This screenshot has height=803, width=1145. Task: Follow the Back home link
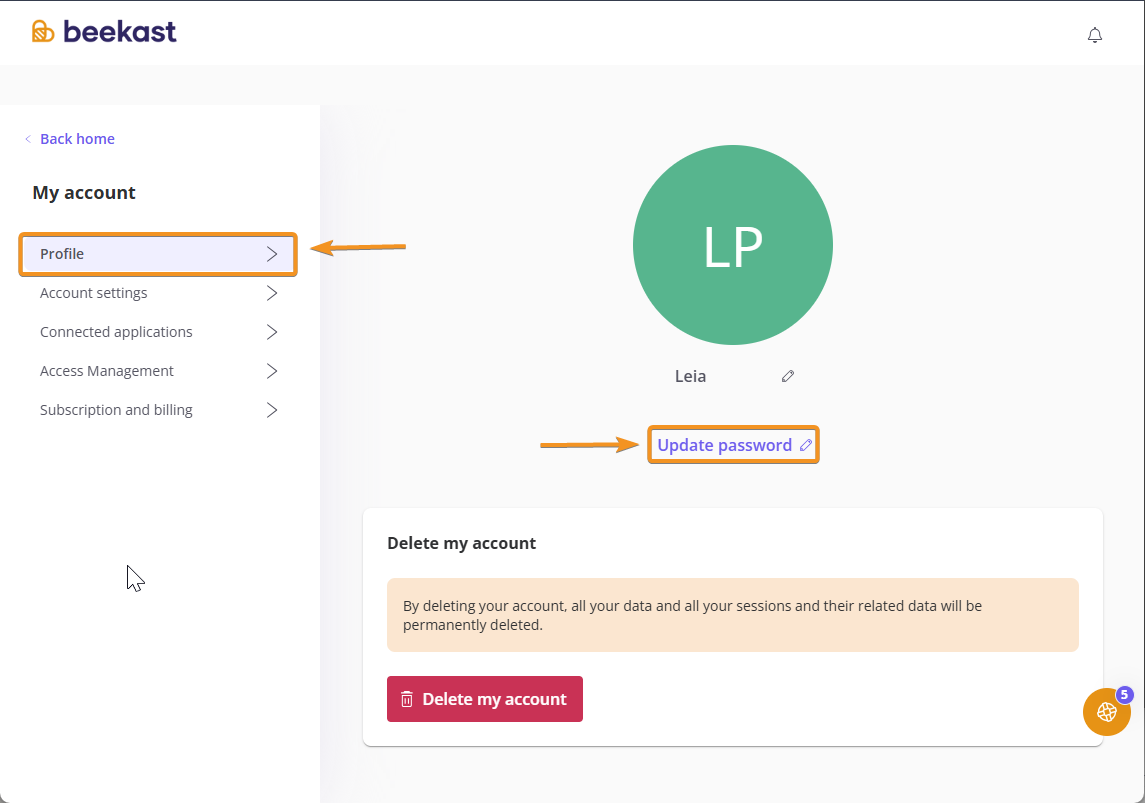77,139
